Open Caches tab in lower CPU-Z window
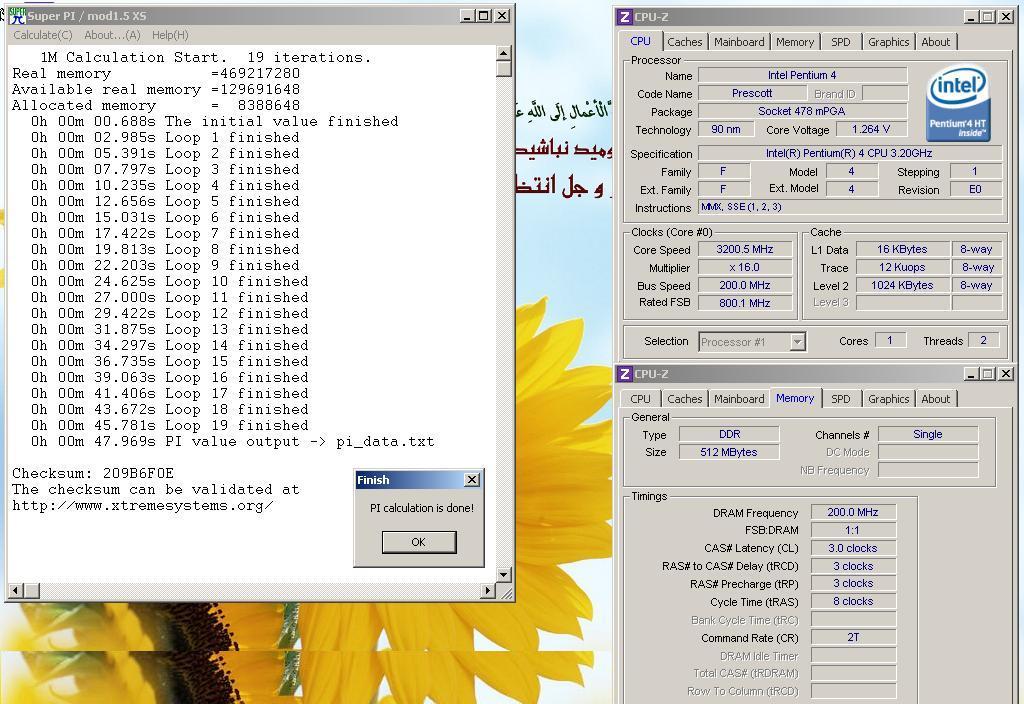This screenshot has width=1024, height=704. [x=684, y=399]
